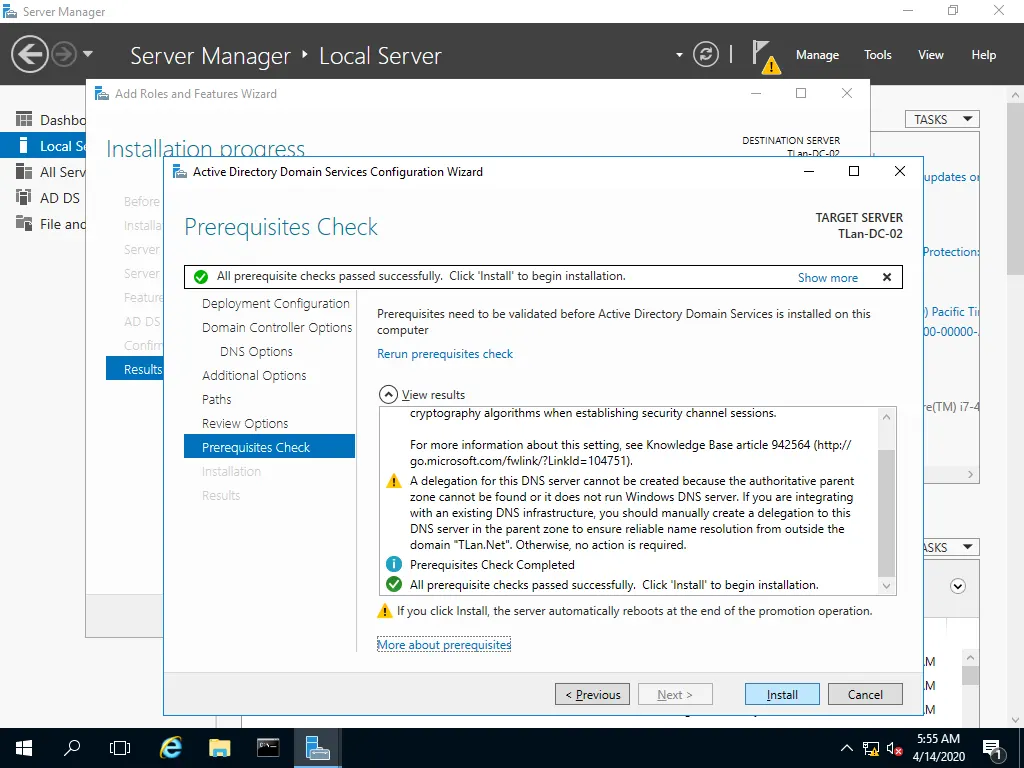Screen dimensions: 1024x768
Task: Open the navigation history dropdown arrow
Action: 88,54
